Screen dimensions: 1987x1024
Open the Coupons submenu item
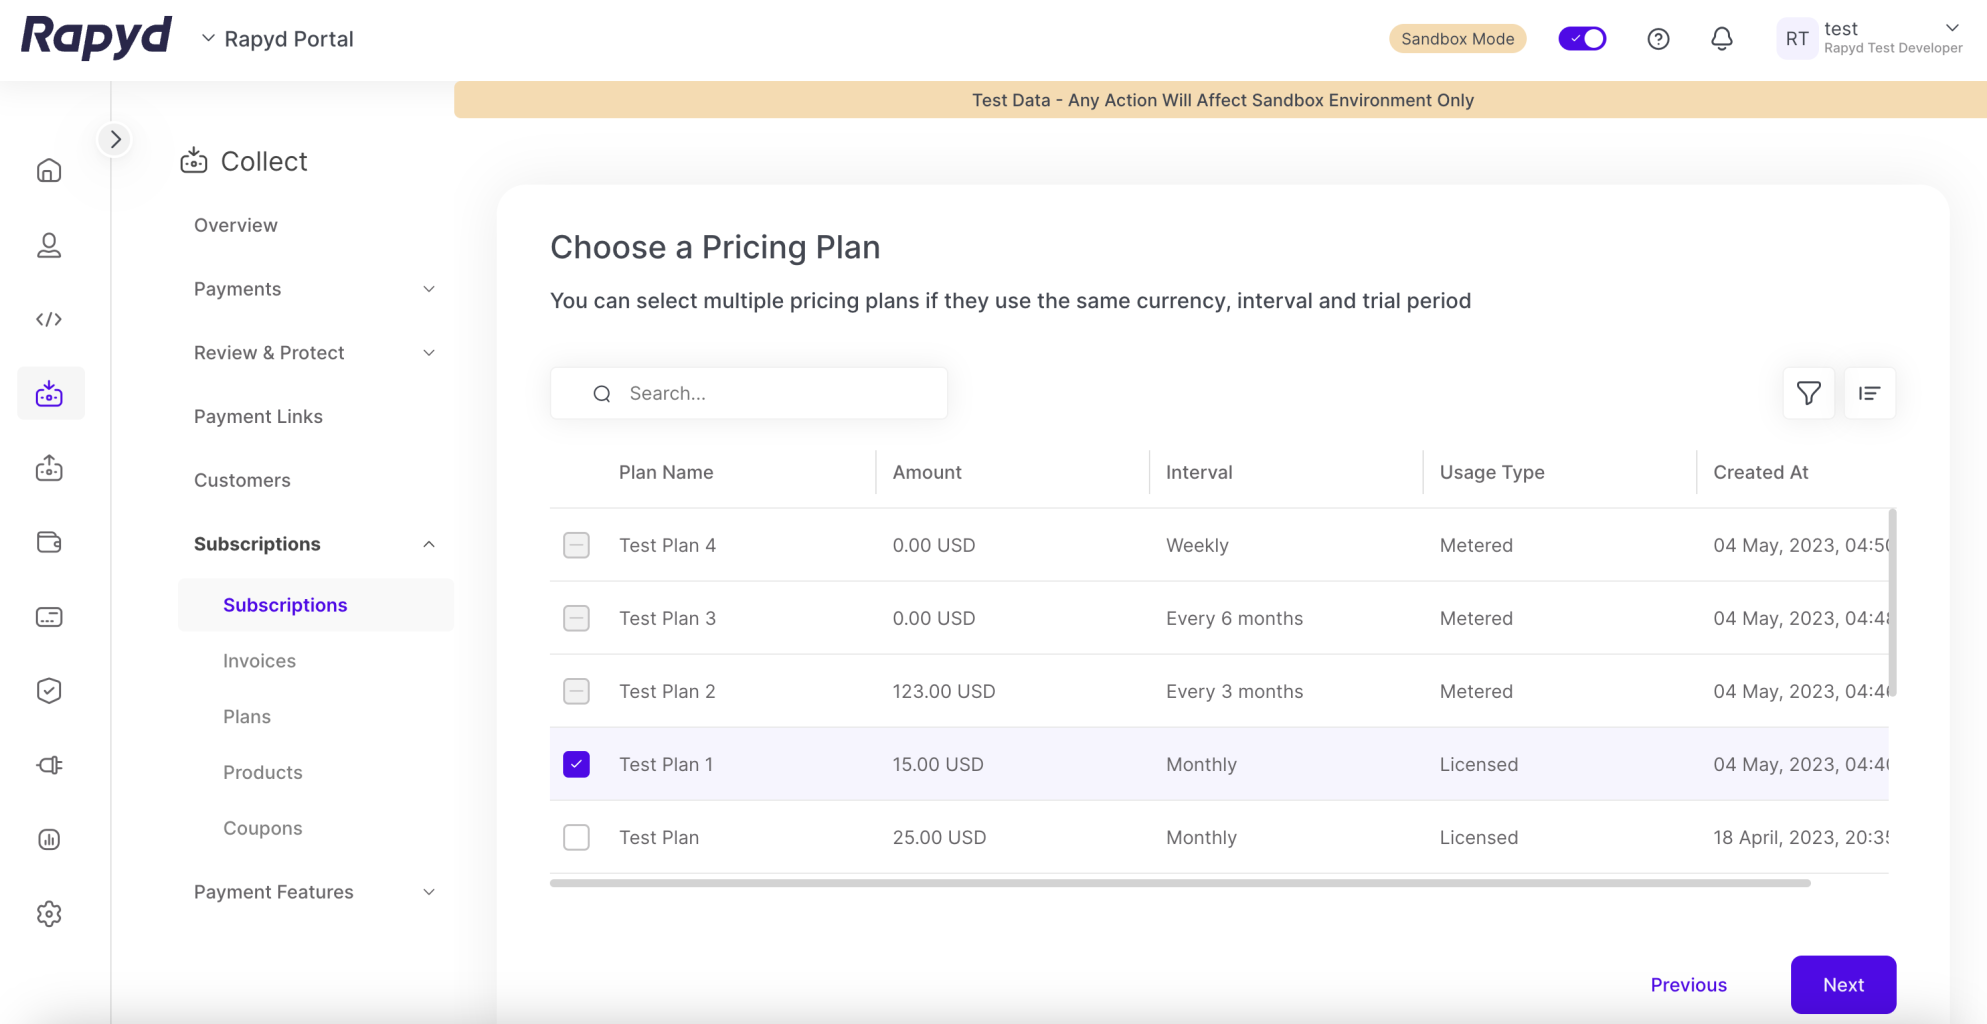click(262, 828)
